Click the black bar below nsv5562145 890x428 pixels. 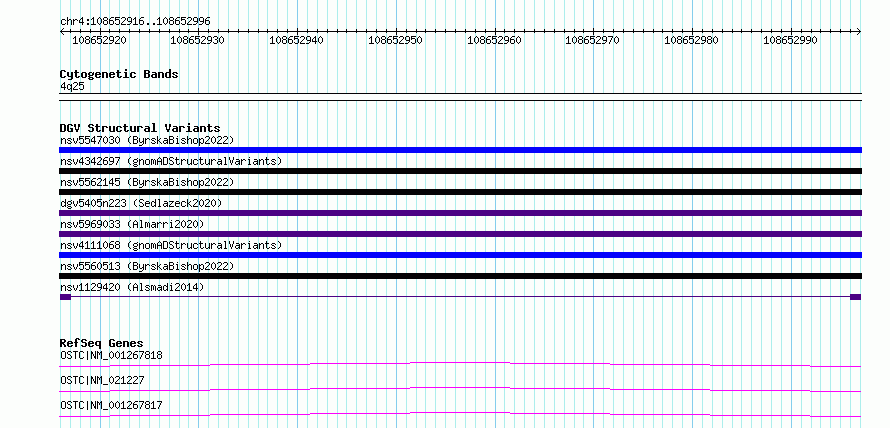460,192
